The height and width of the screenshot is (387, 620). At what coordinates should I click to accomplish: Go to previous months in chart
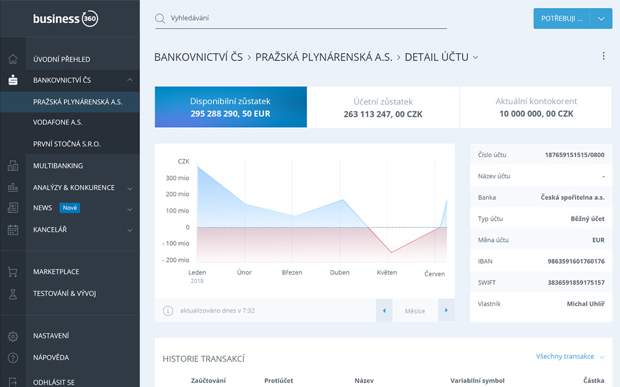(x=384, y=311)
